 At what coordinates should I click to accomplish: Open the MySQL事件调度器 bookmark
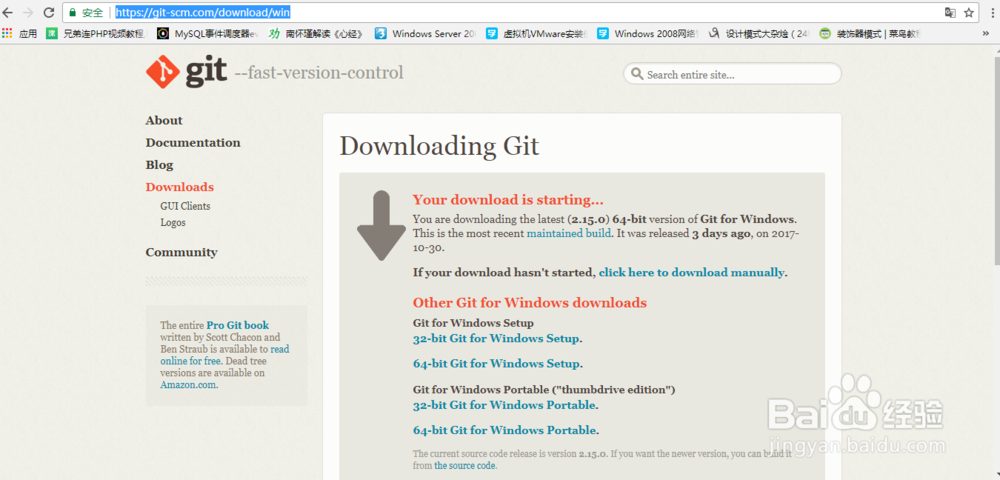[208, 34]
